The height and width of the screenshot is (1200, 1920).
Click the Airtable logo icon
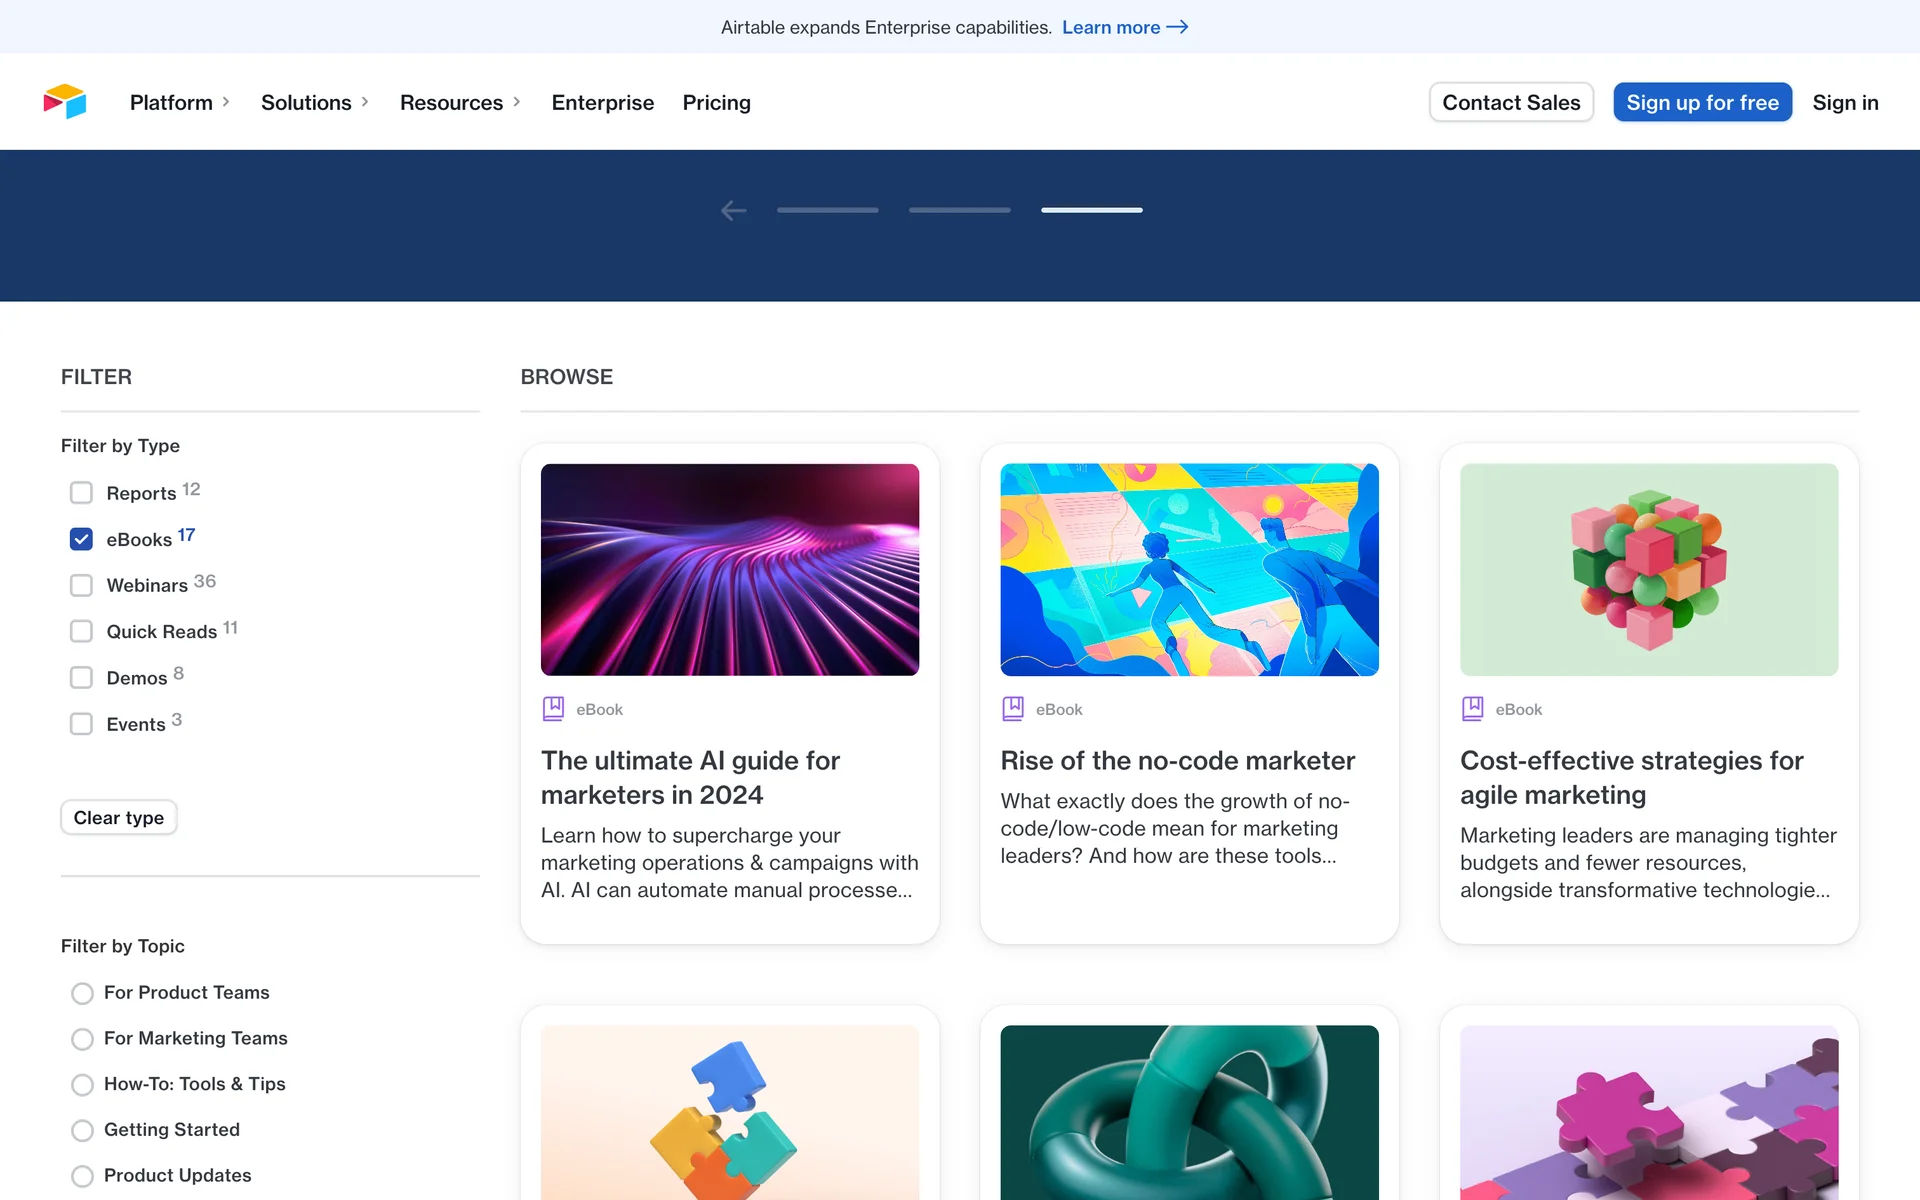click(x=65, y=102)
